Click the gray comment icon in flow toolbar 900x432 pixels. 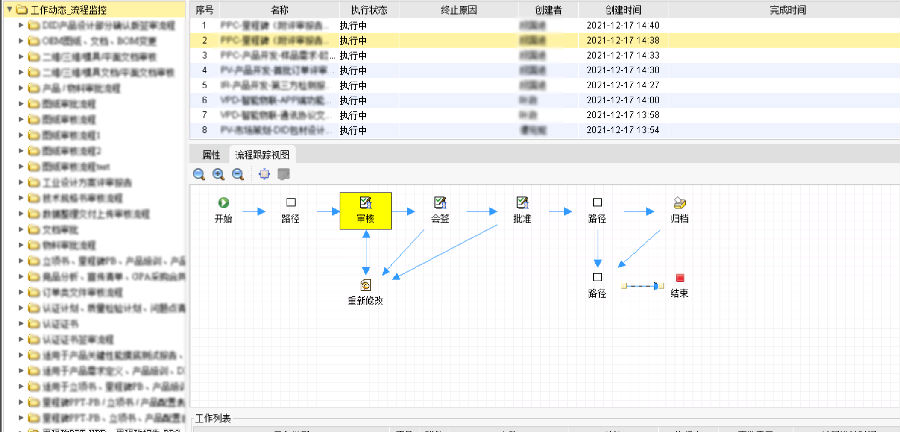coord(284,174)
